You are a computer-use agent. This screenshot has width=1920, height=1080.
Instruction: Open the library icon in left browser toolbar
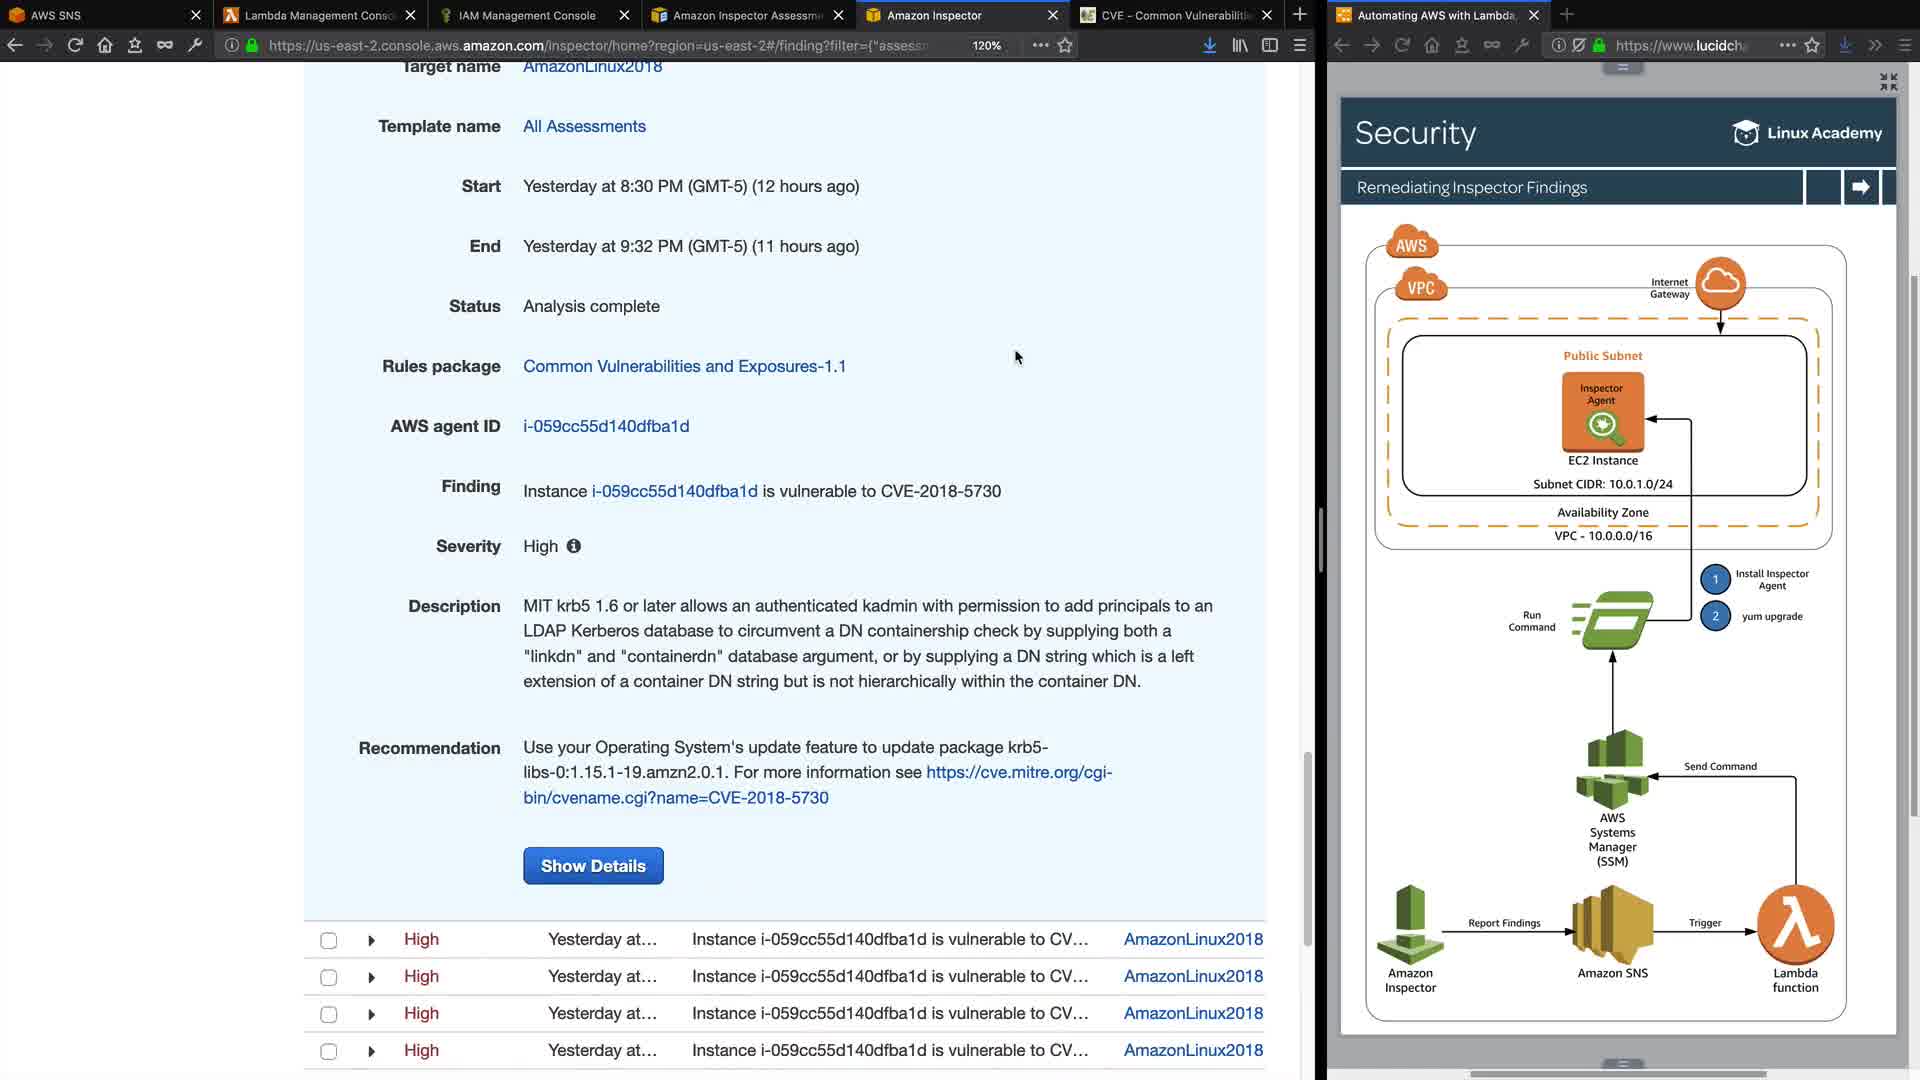pos(1240,45)
